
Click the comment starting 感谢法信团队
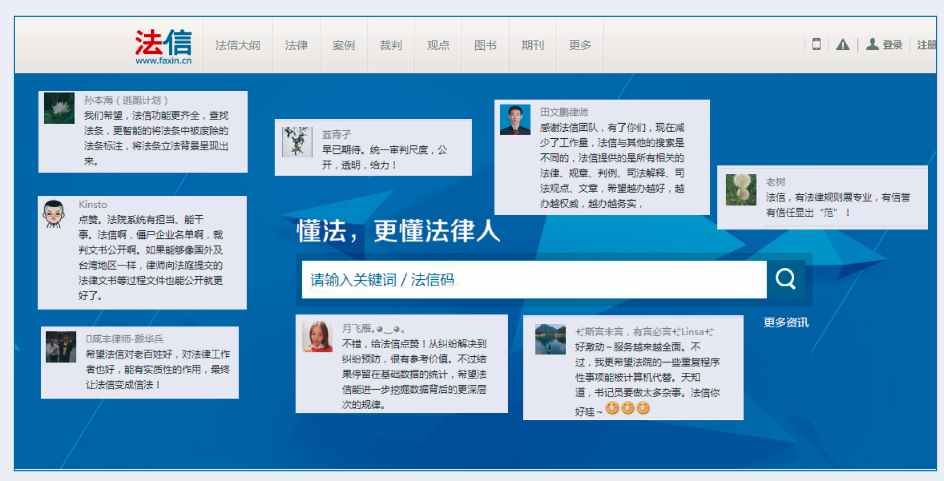(612, 166)
